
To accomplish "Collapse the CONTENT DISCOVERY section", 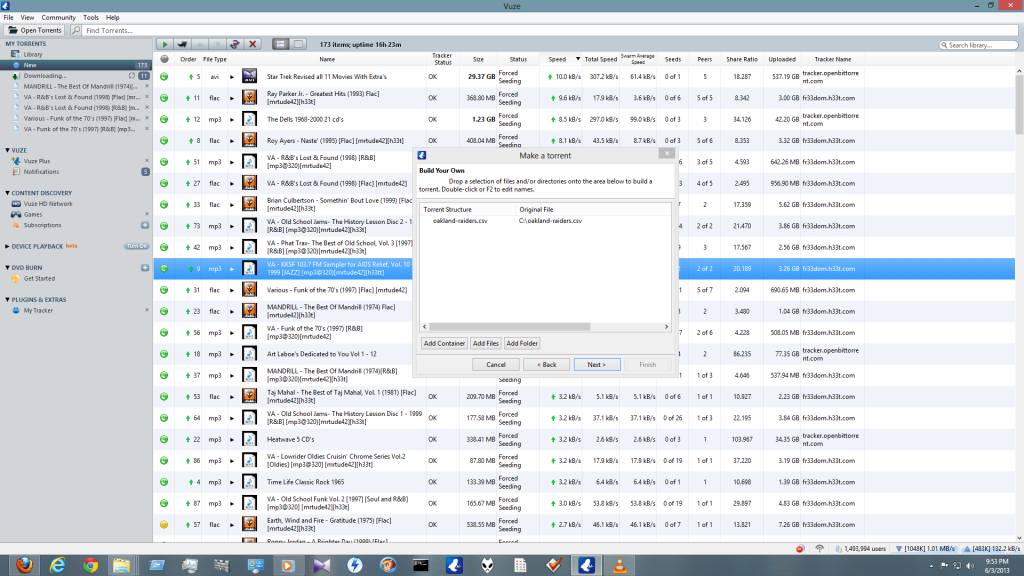I will [7, 193].
